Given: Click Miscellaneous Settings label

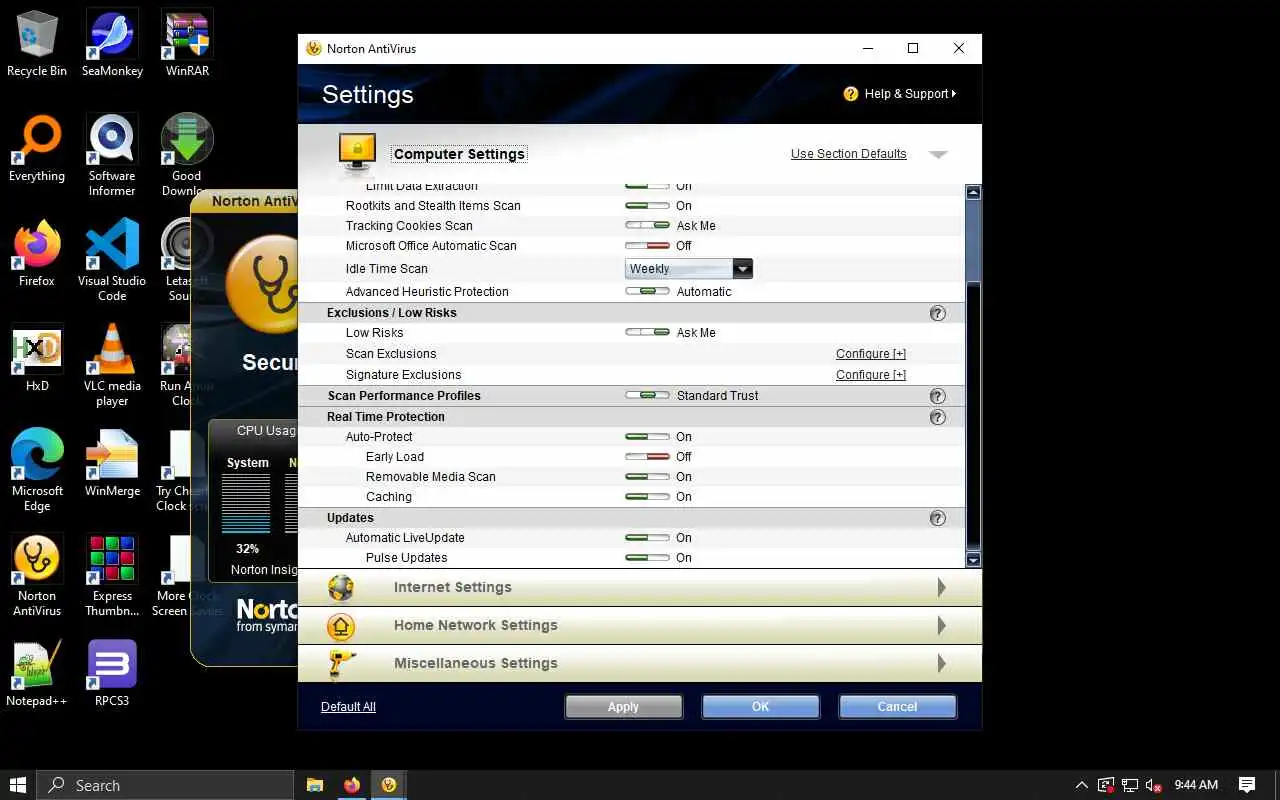Looking at the screenshot, I should [x=476, y=664].
